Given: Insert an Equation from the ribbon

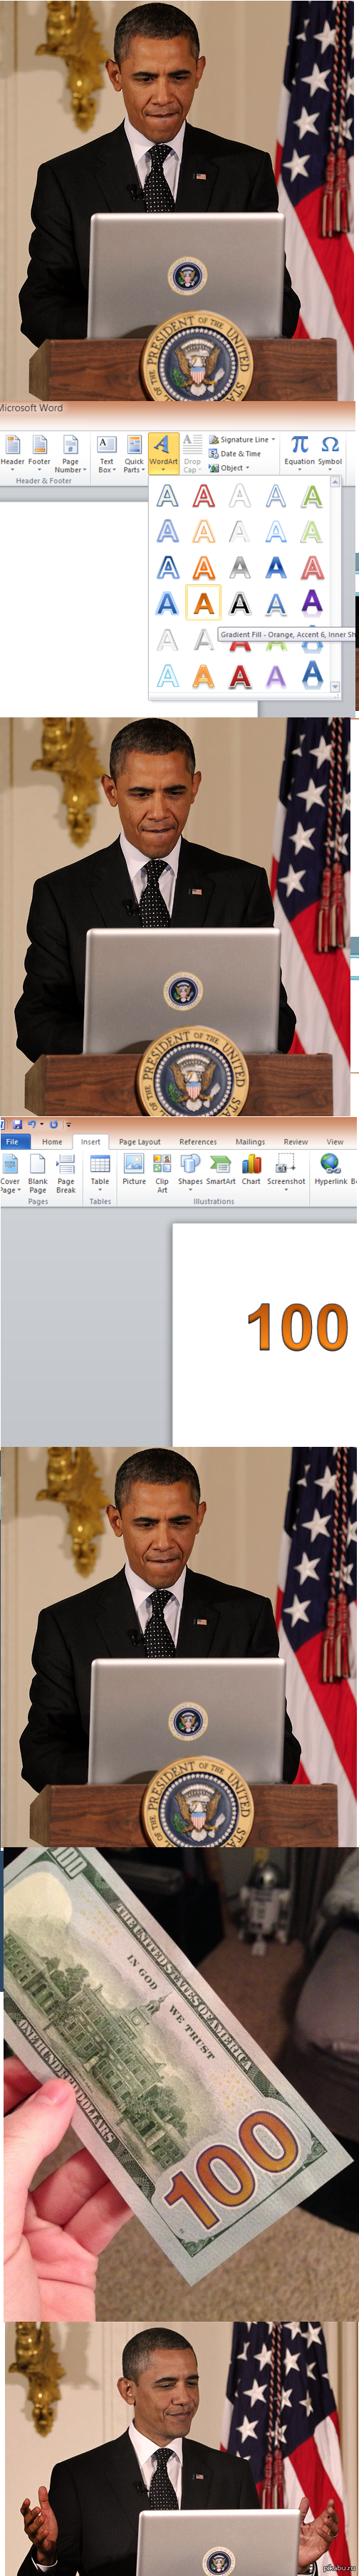Looking at the screenshot, I should click(x=299, y=450).
